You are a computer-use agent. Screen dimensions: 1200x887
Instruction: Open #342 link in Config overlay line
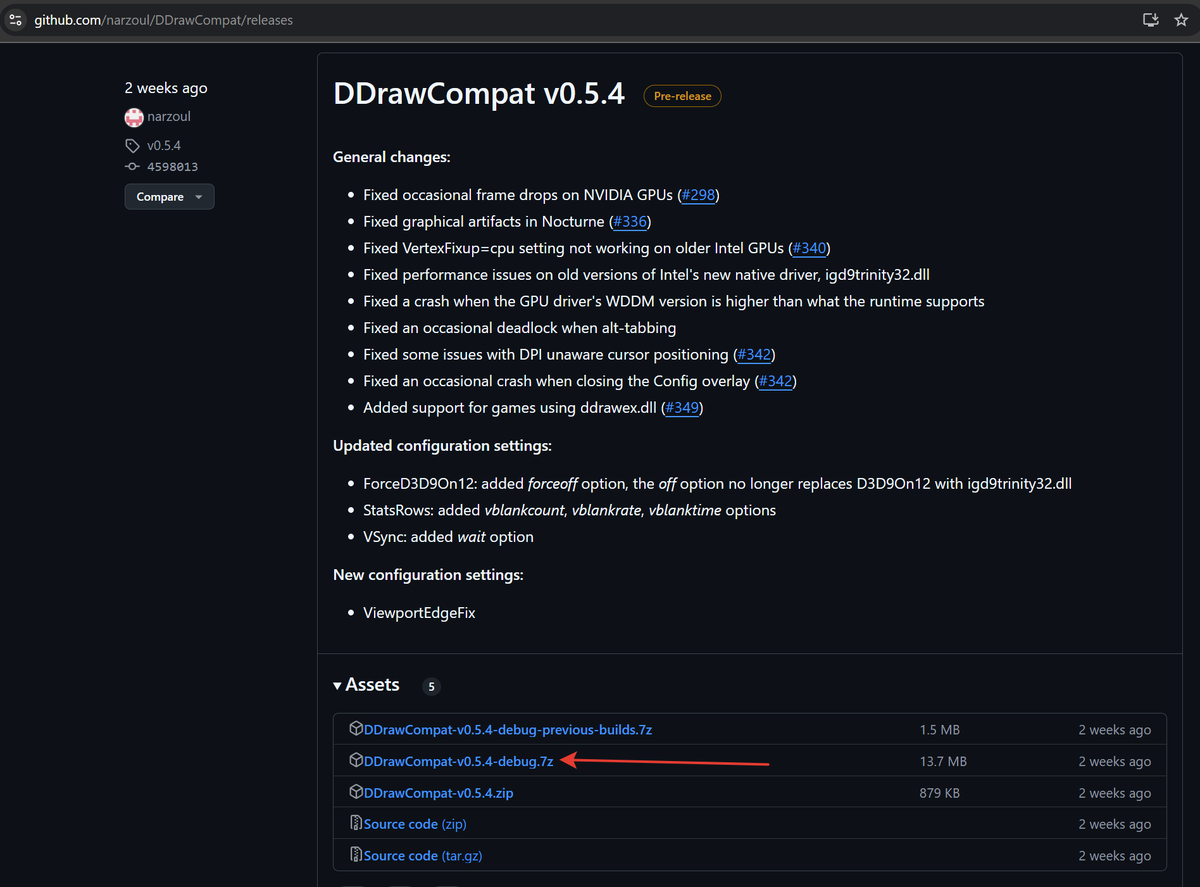coord(776,381)
